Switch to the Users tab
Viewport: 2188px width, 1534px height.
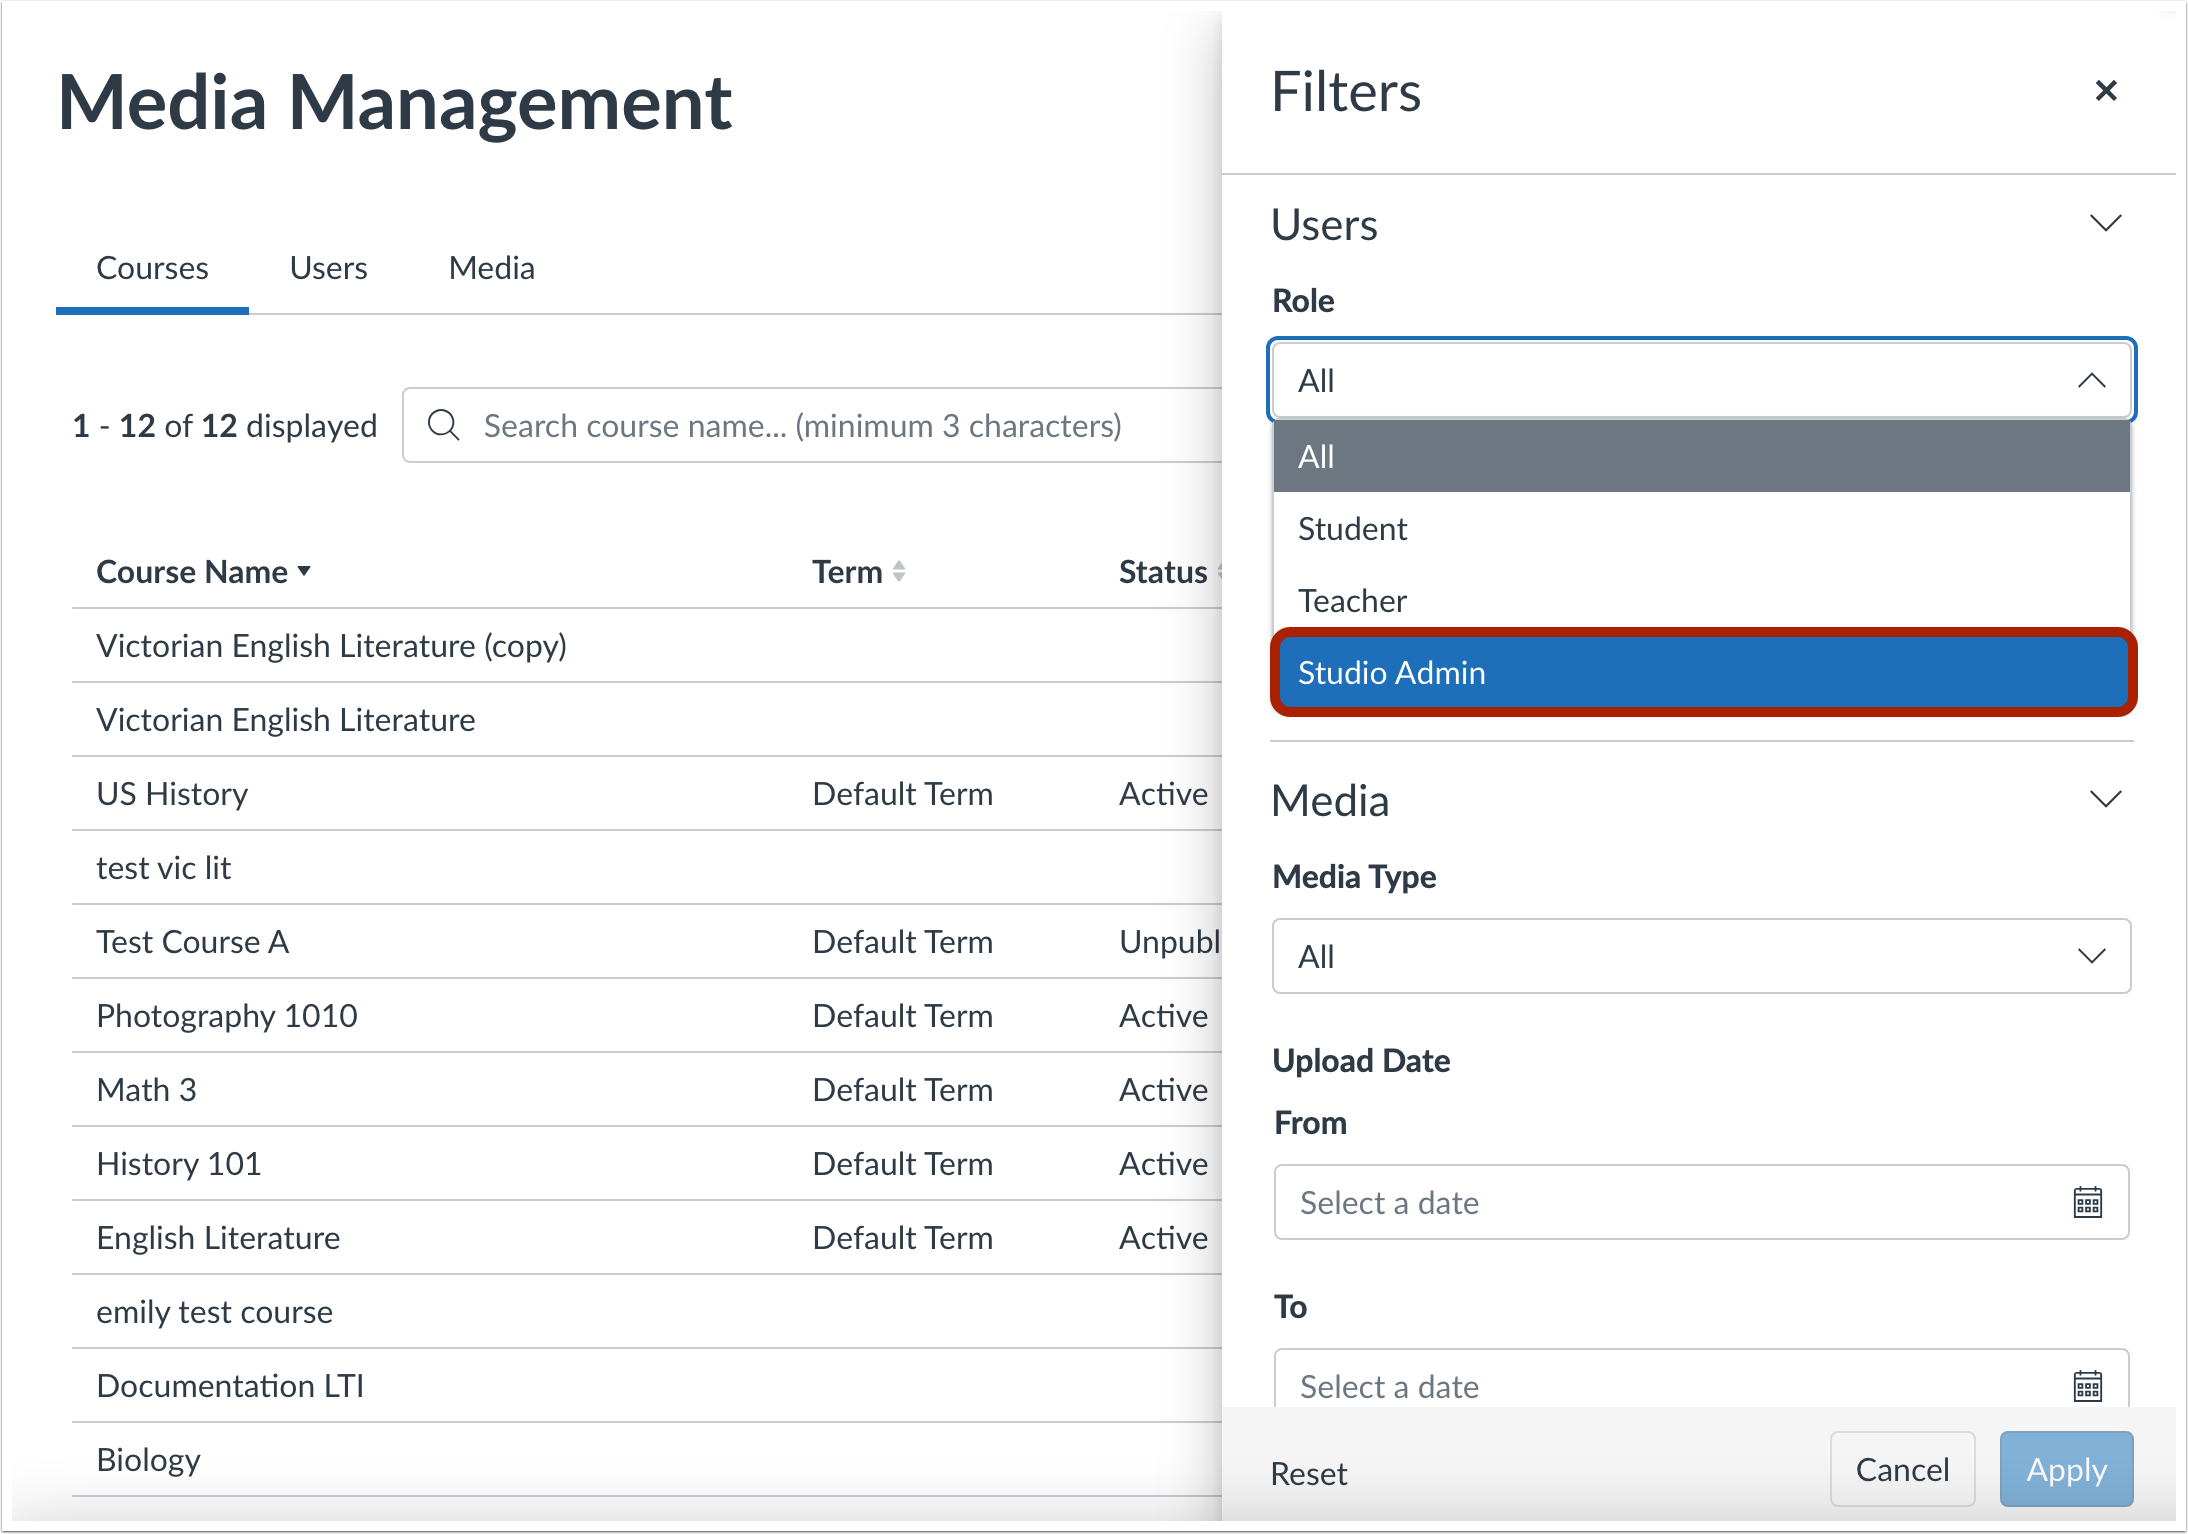pyautogui.click(x=328, y=268)
